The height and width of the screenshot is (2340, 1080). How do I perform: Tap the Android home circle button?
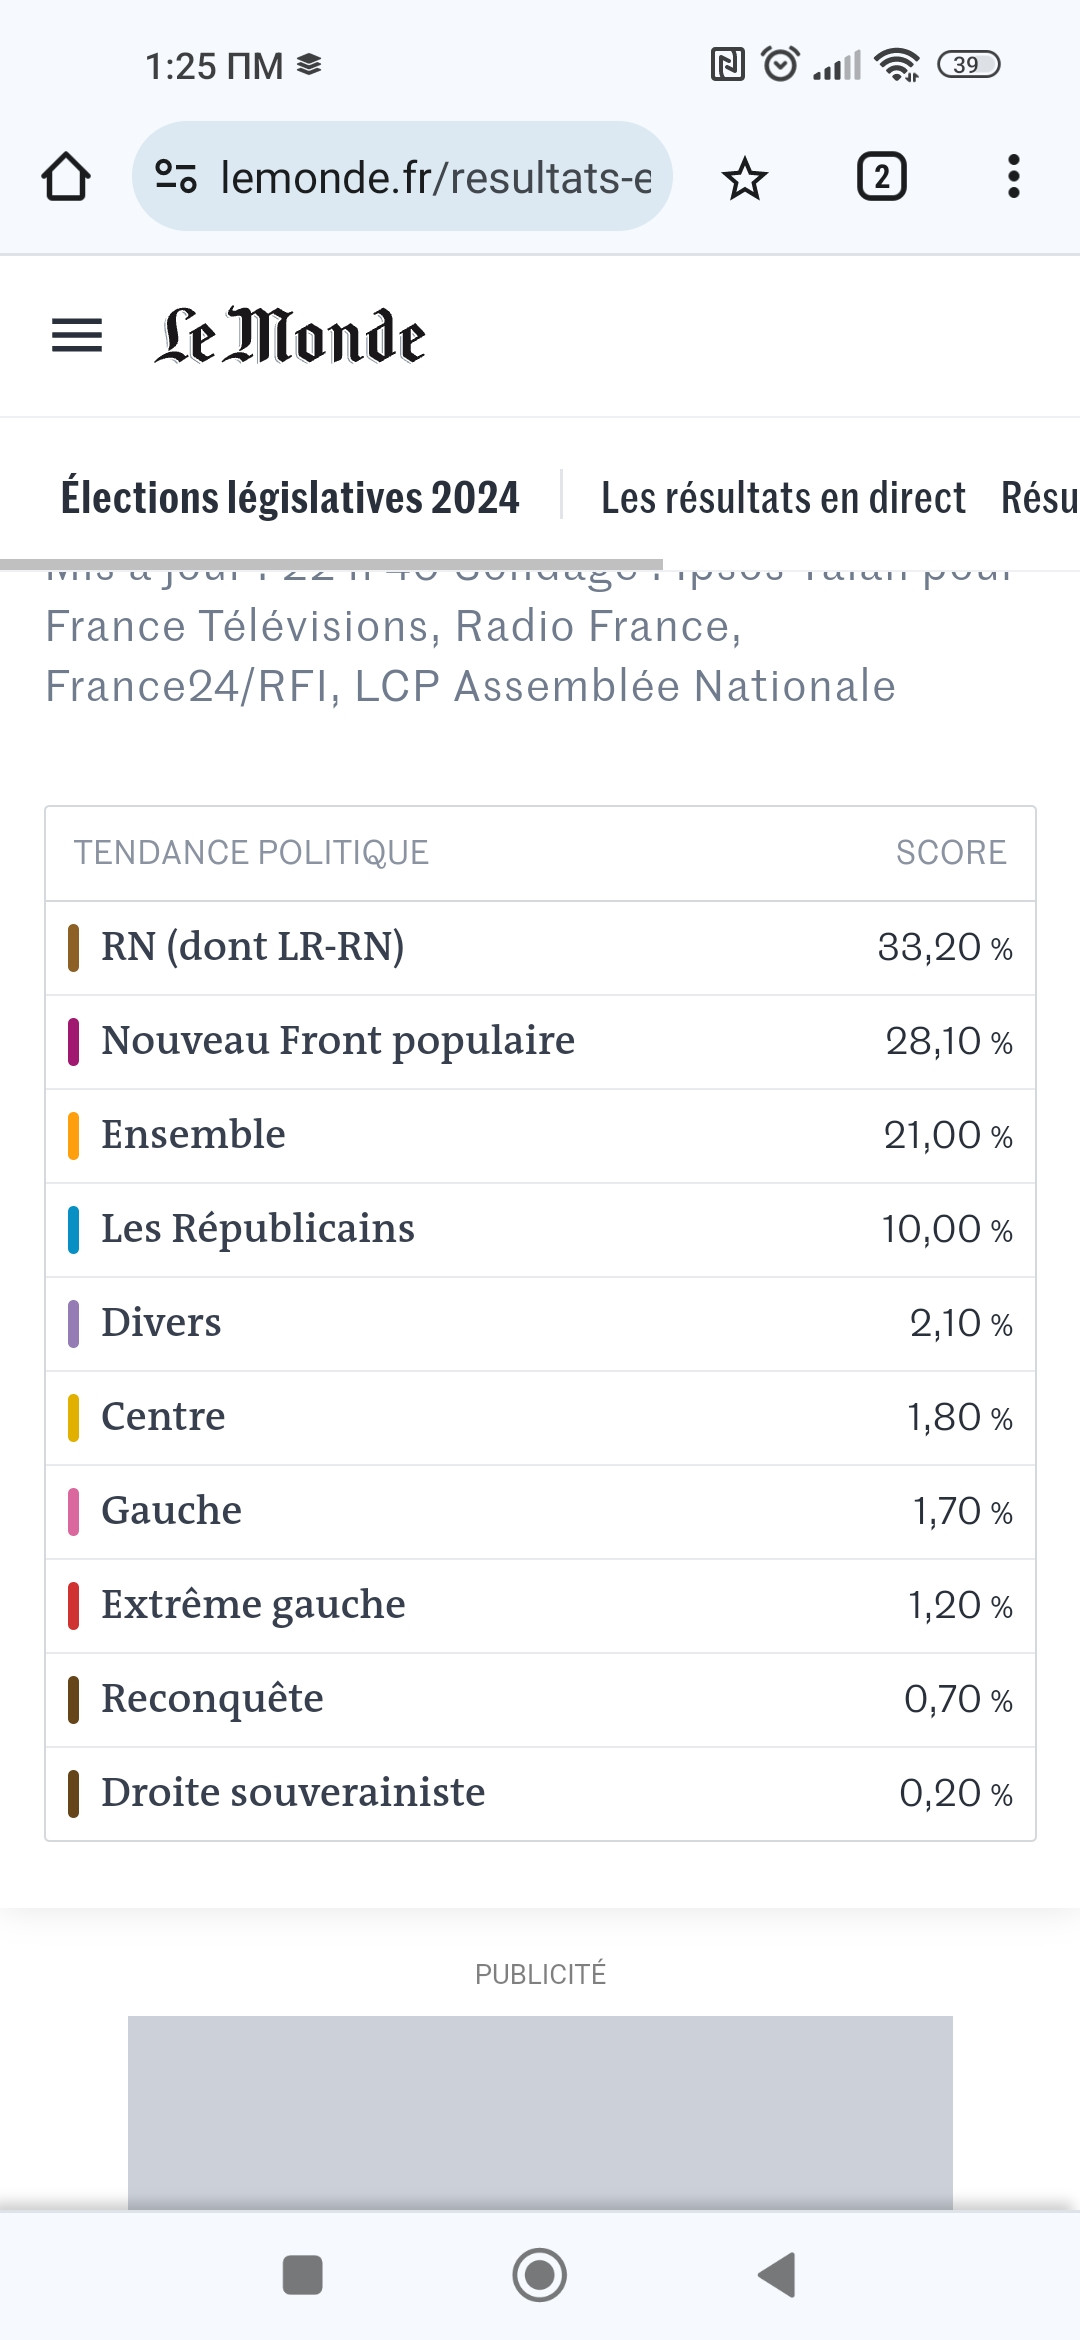point(540,2275)
